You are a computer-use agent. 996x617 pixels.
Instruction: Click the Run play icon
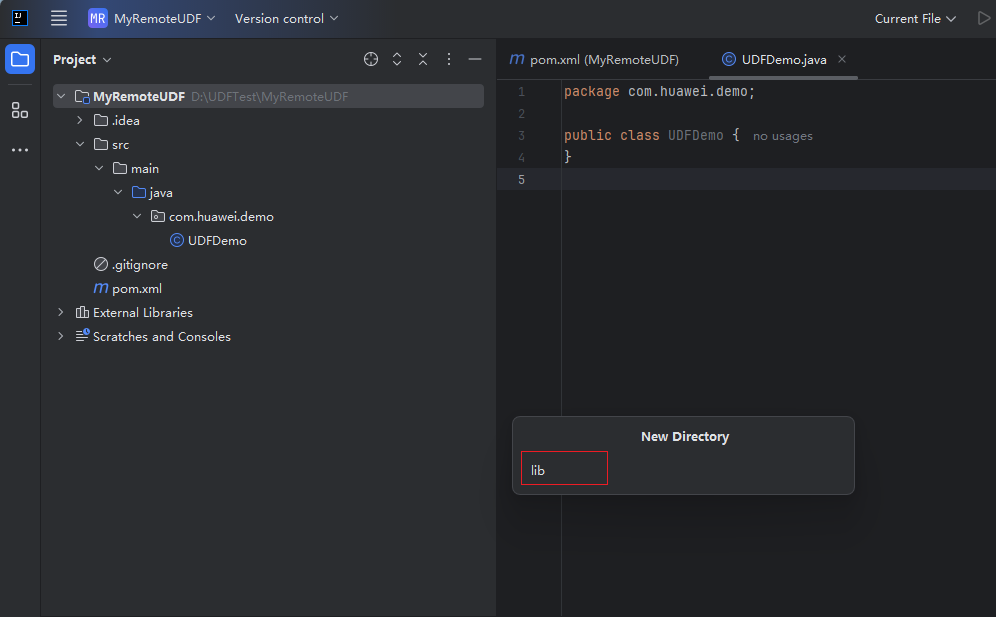coord(984,18)
